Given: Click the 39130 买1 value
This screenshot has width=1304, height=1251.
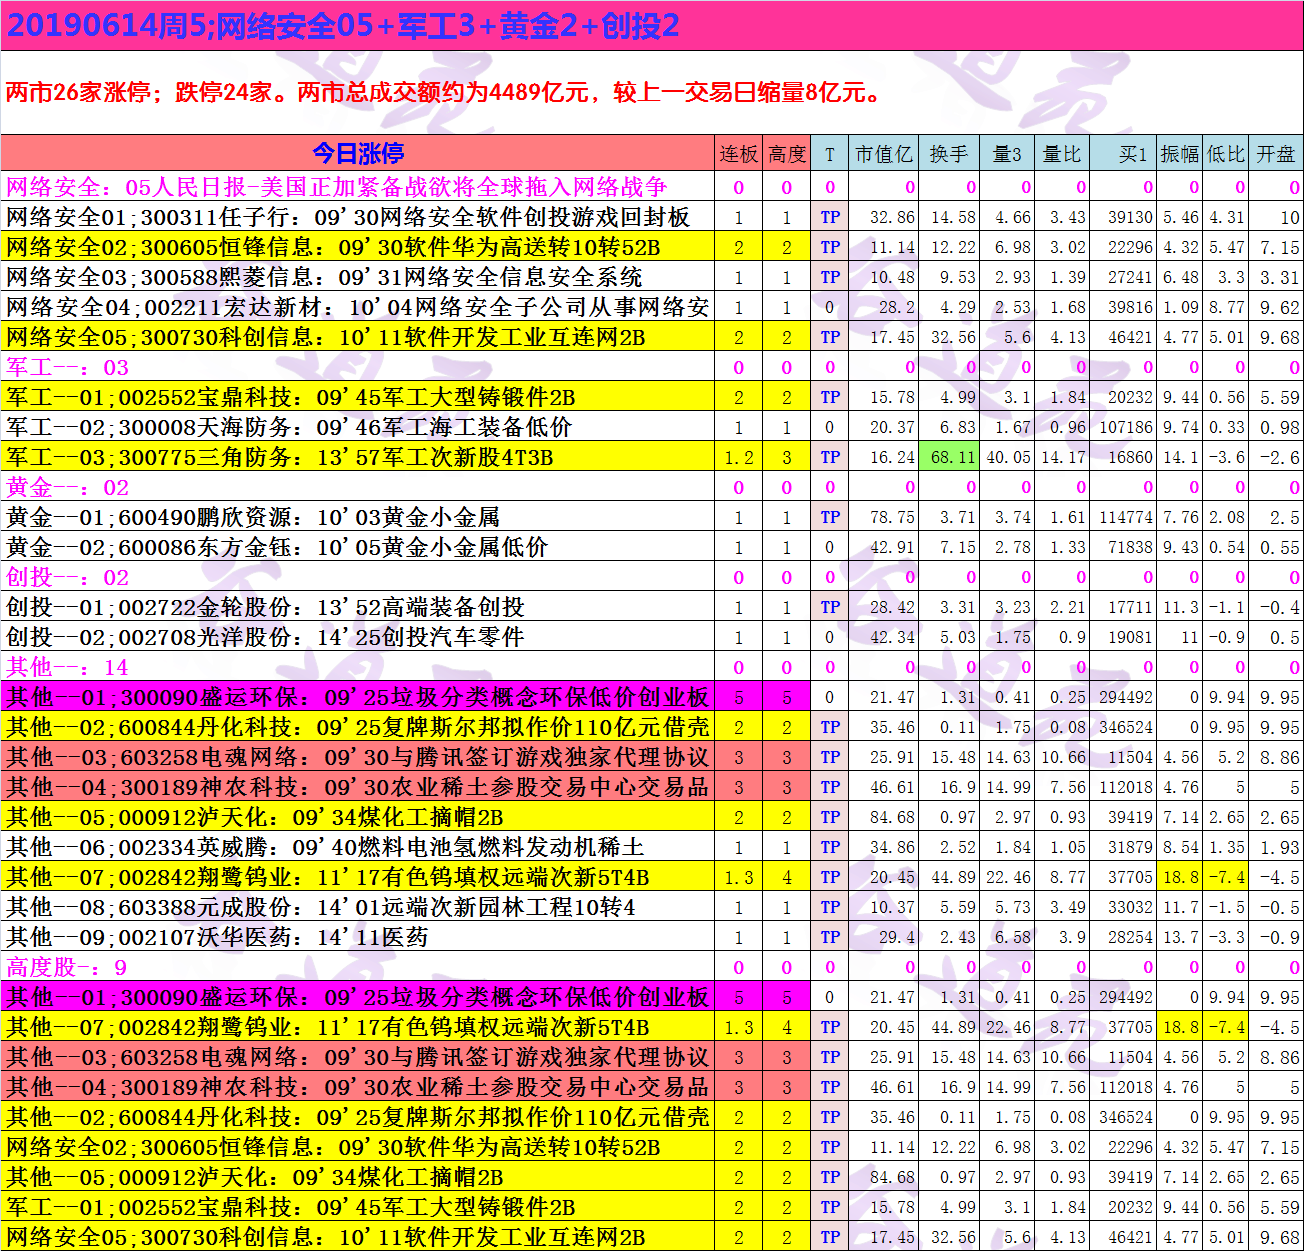Looking at the screenshot, I should point(1130,217).
